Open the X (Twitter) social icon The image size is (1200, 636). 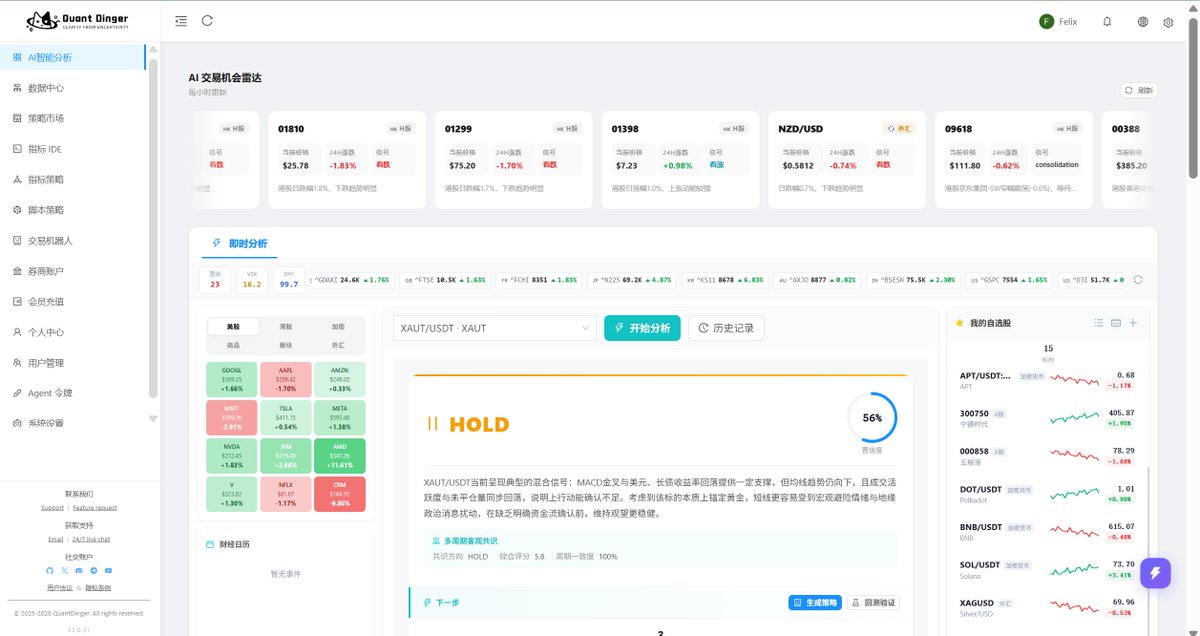click(65, 570)
